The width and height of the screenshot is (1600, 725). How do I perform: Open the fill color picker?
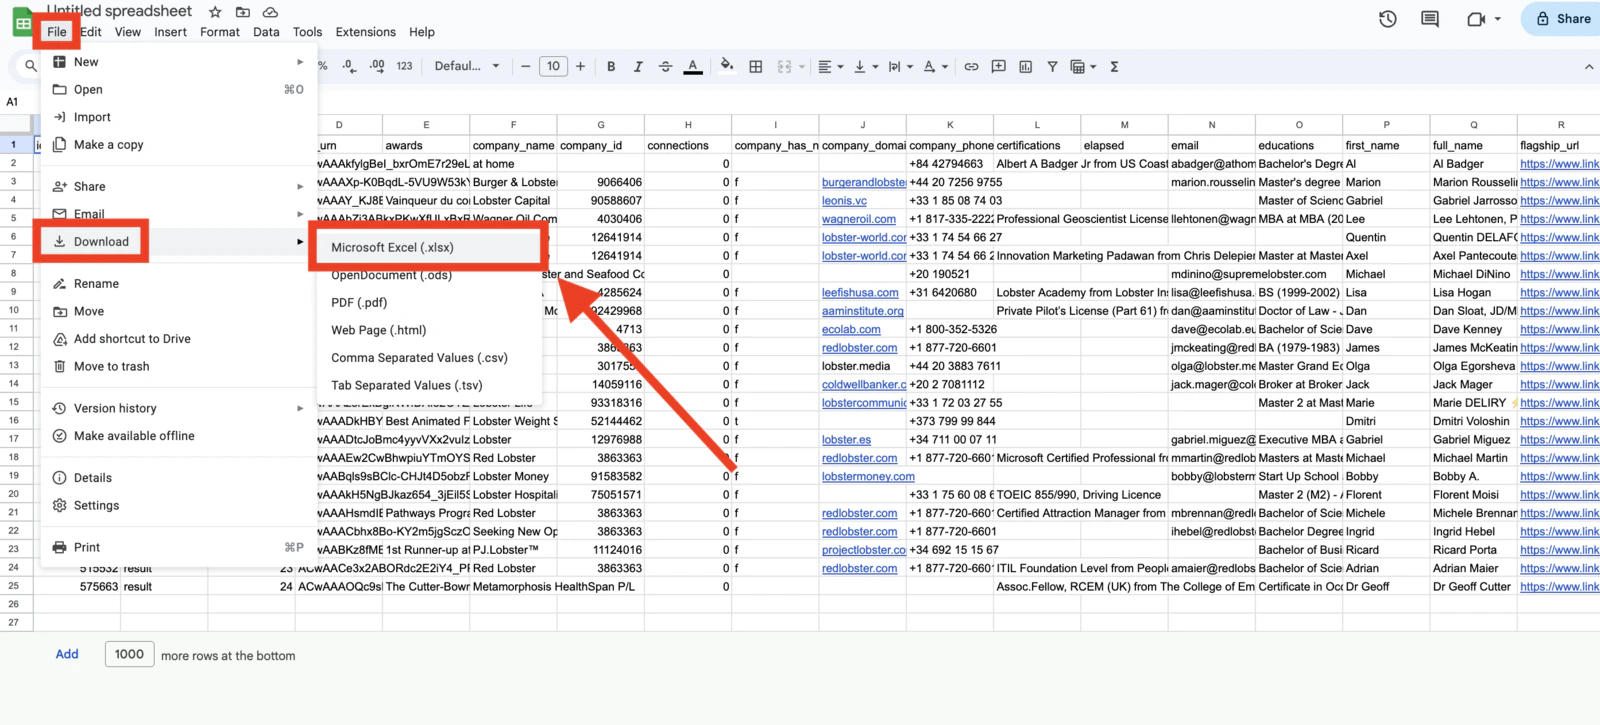click(727, 66)
